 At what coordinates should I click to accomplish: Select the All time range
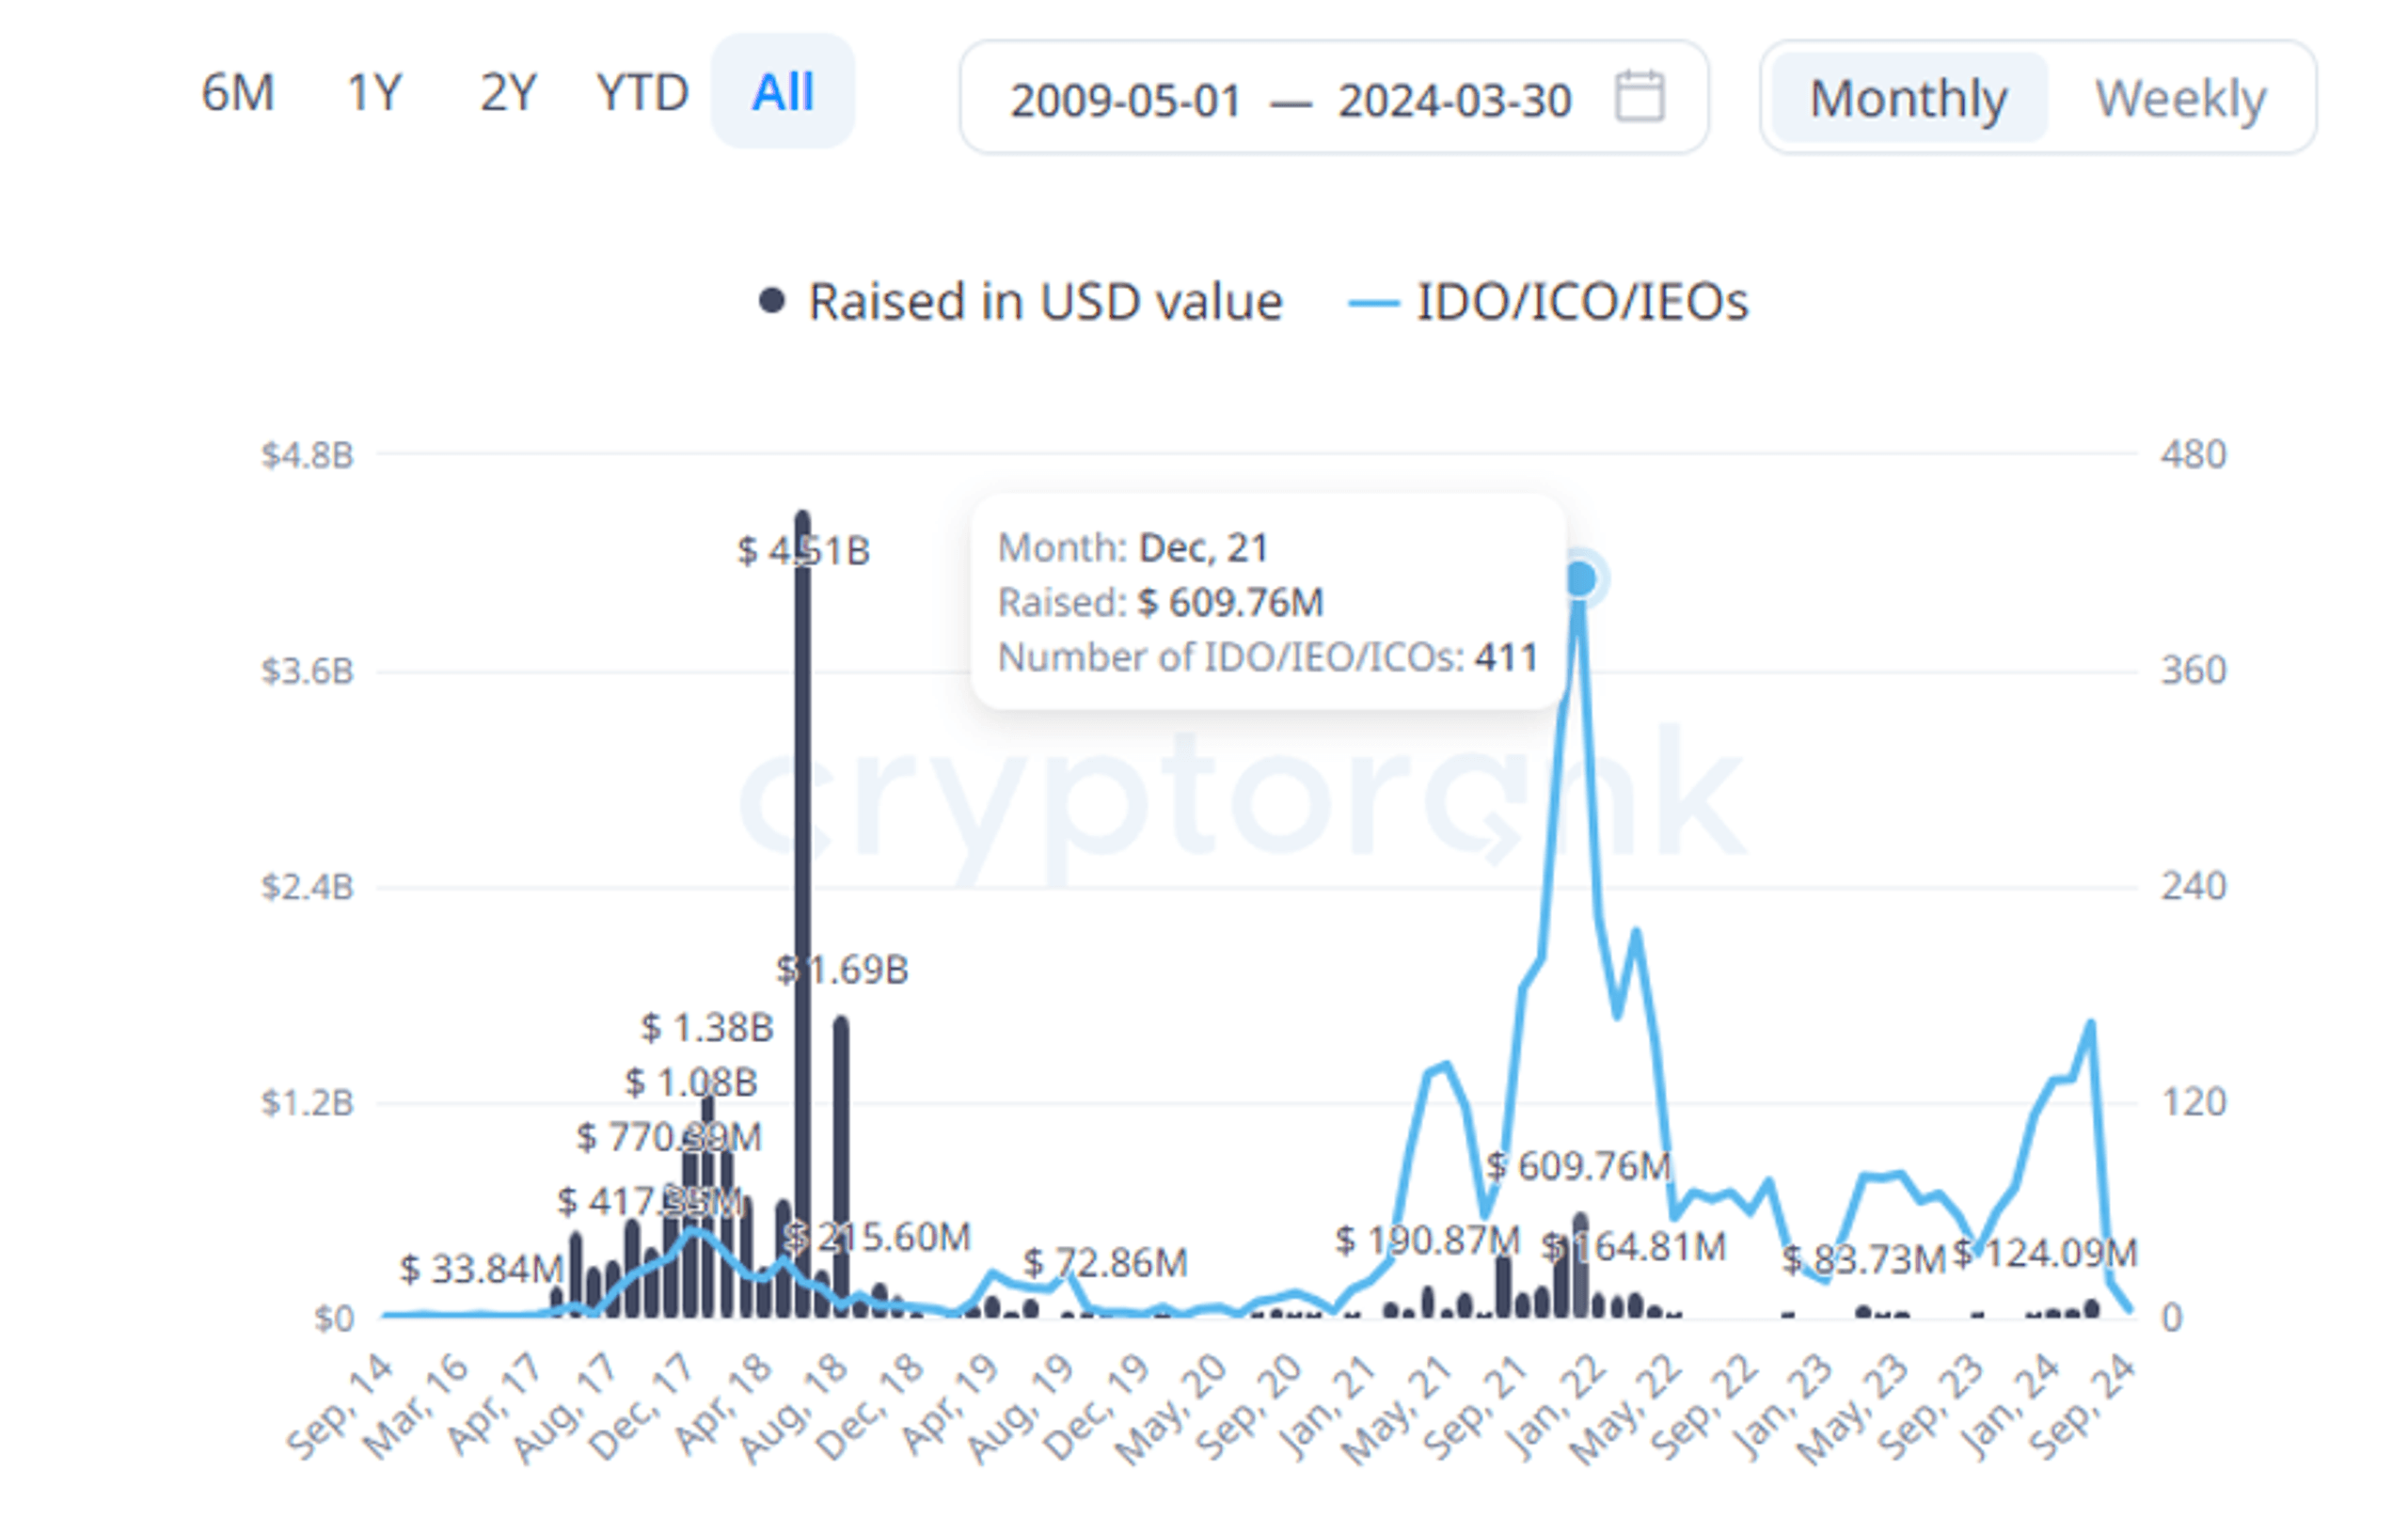click(783, 91)
